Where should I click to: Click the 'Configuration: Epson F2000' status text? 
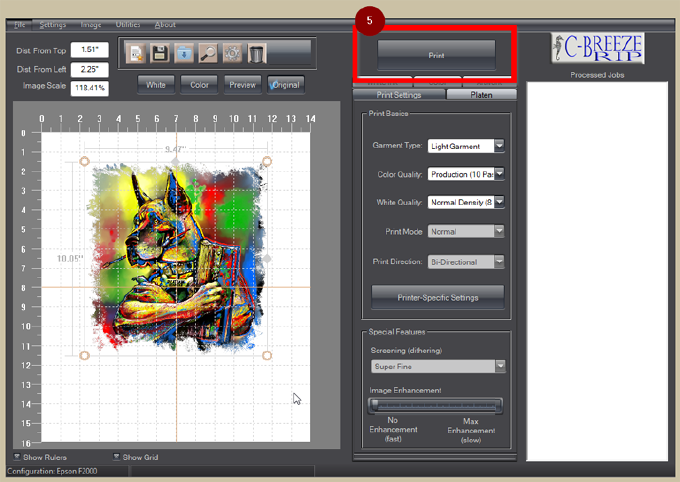click(52, 471)
